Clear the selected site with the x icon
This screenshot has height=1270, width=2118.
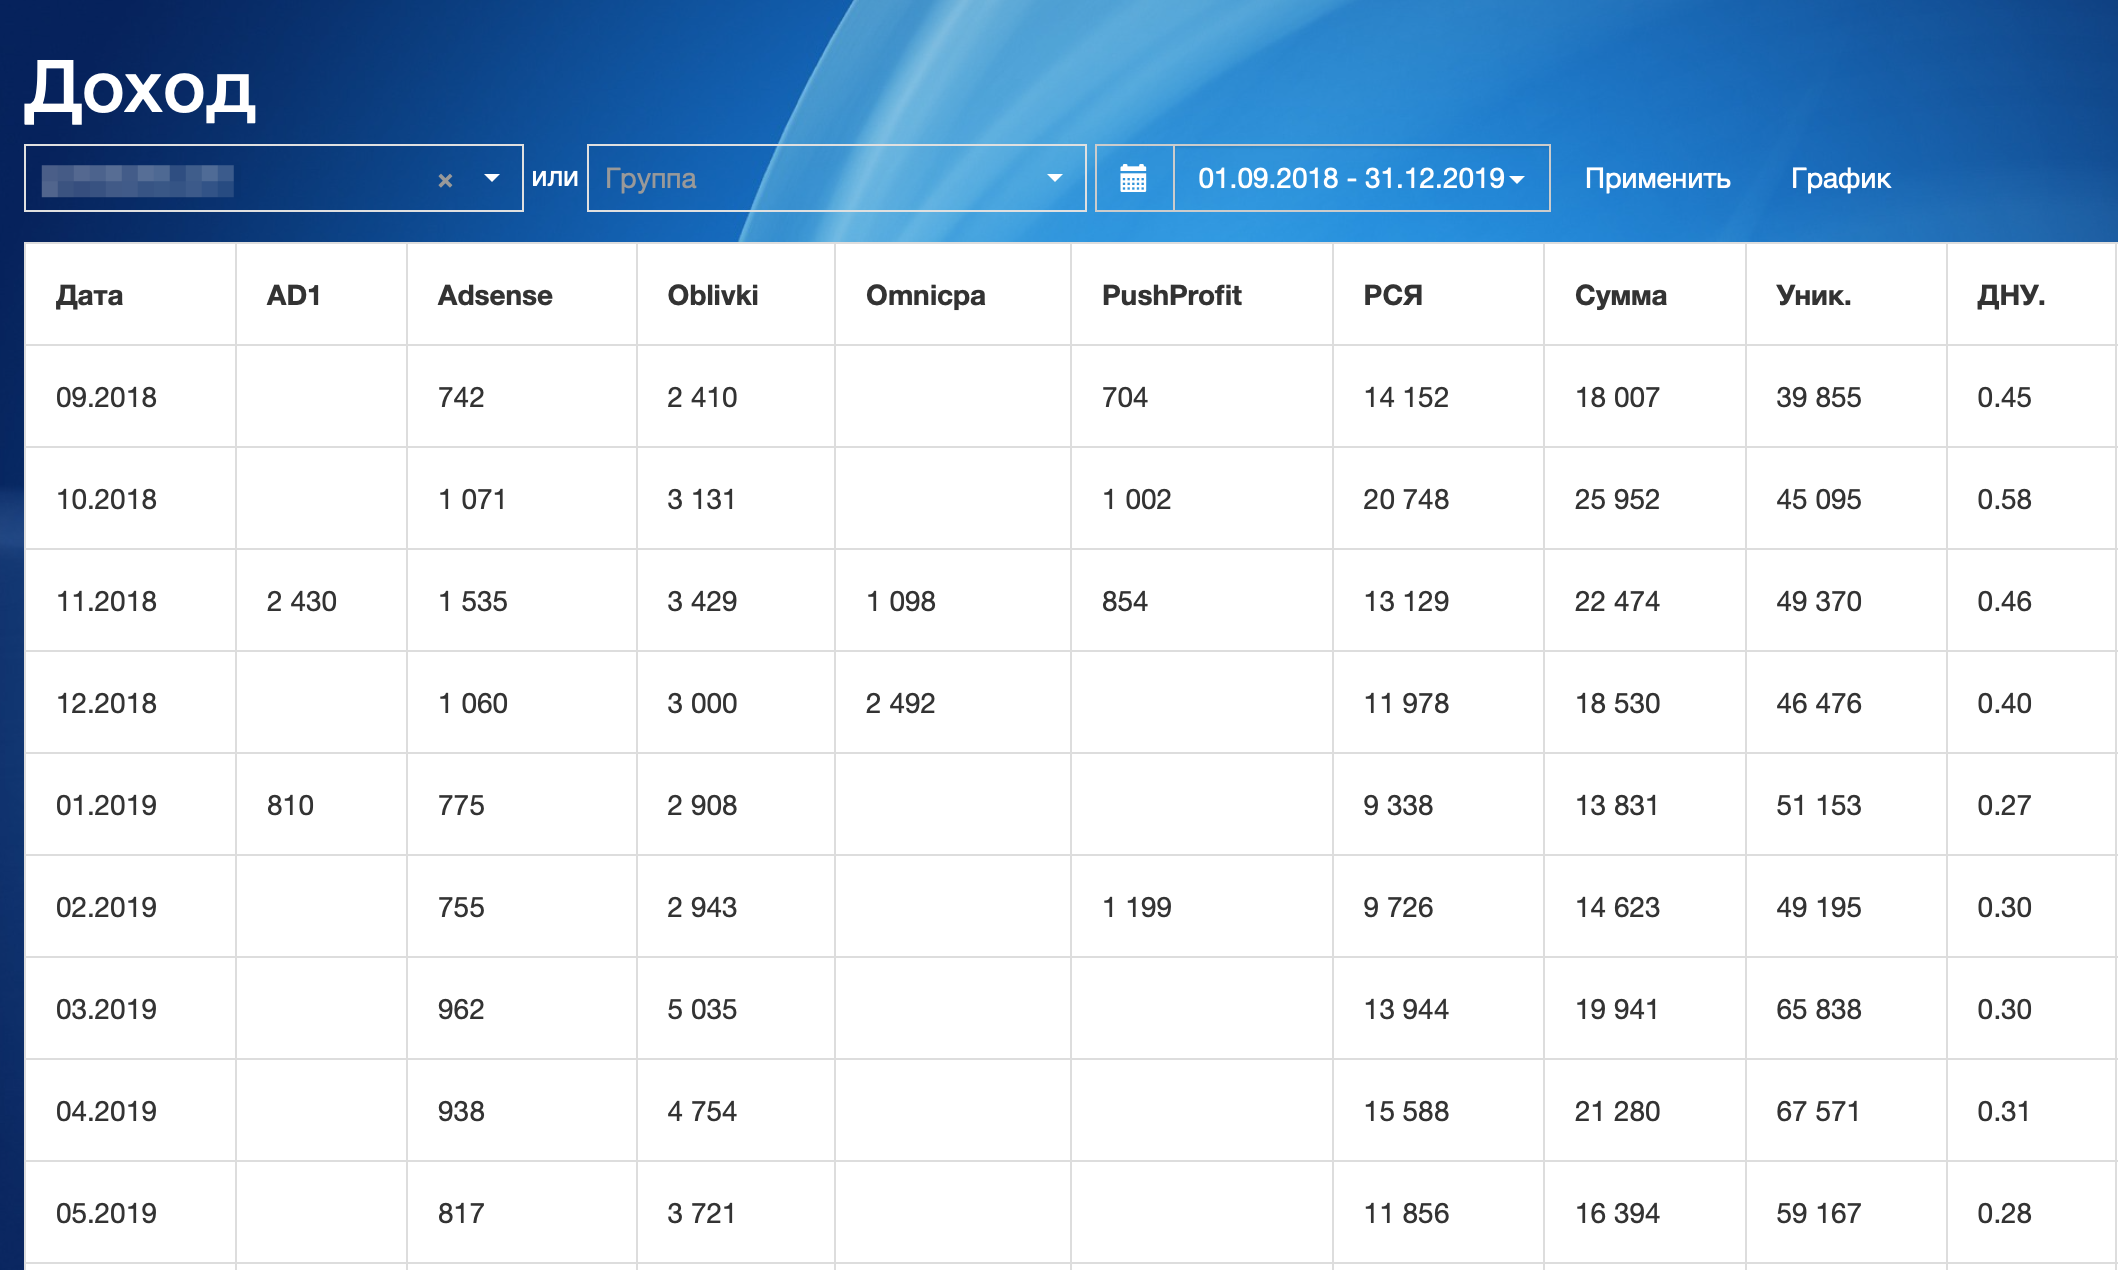coord(445,180)
